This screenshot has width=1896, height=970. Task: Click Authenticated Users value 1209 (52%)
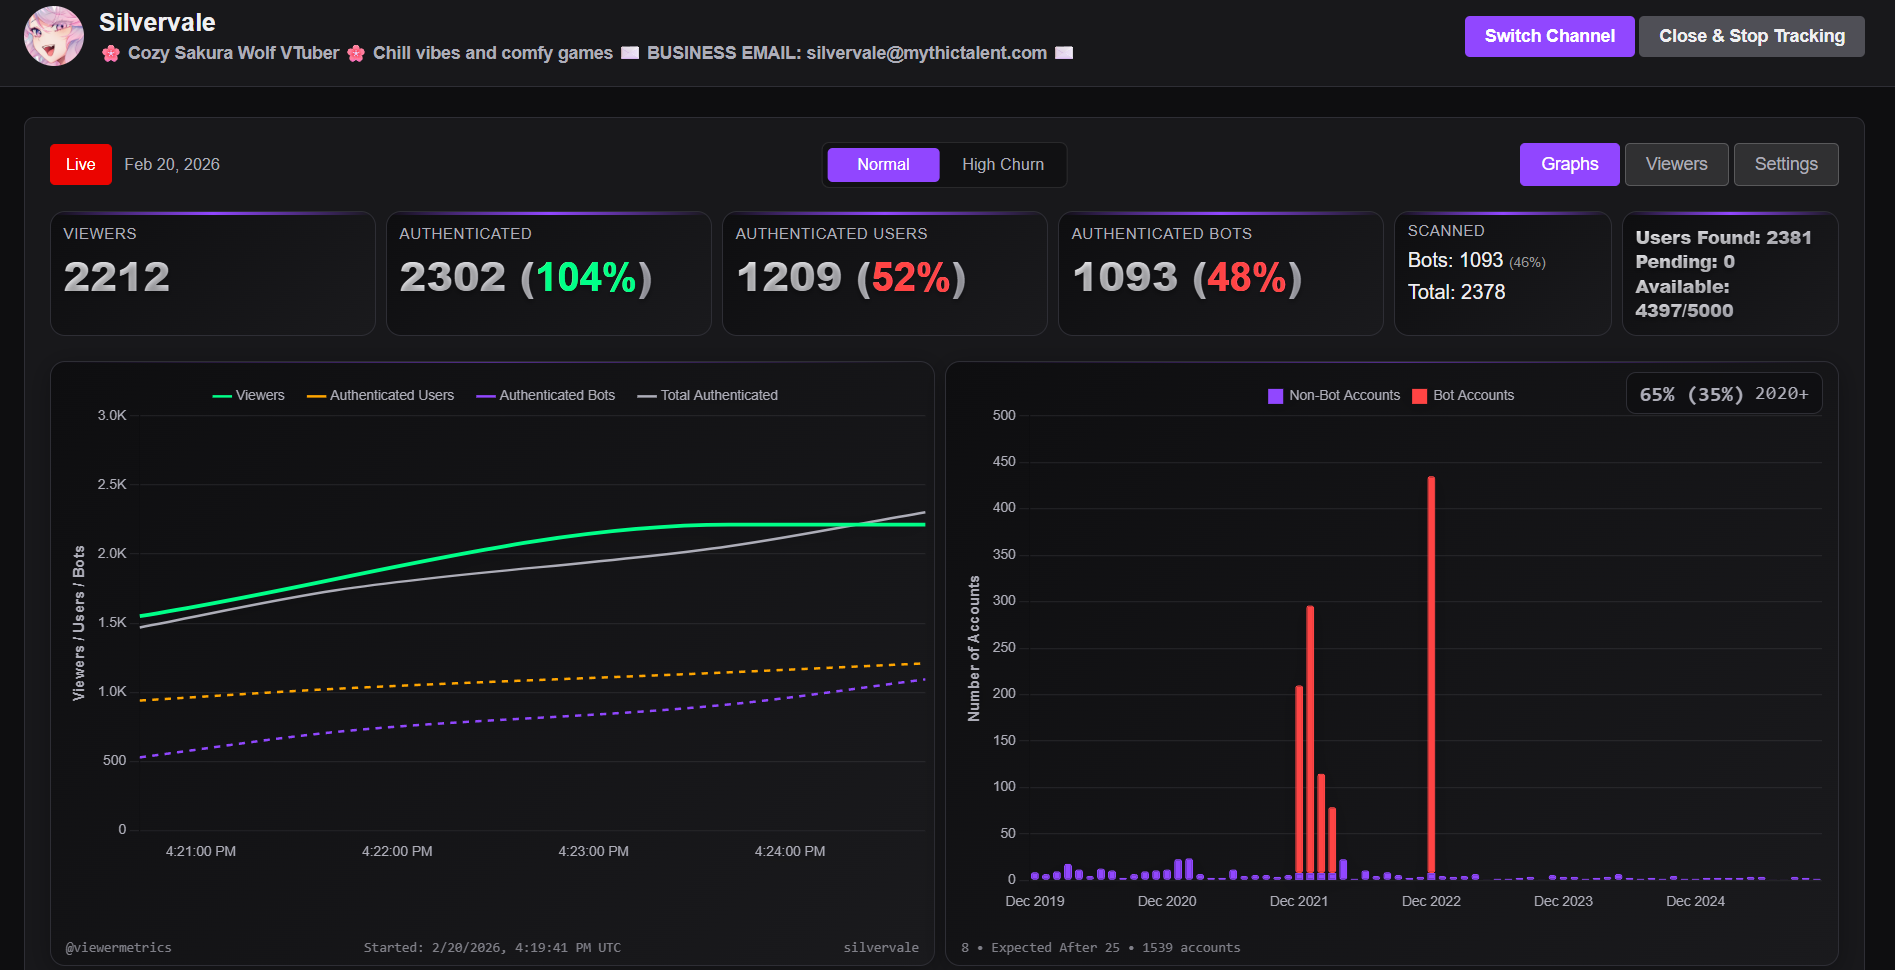[851, 277]
